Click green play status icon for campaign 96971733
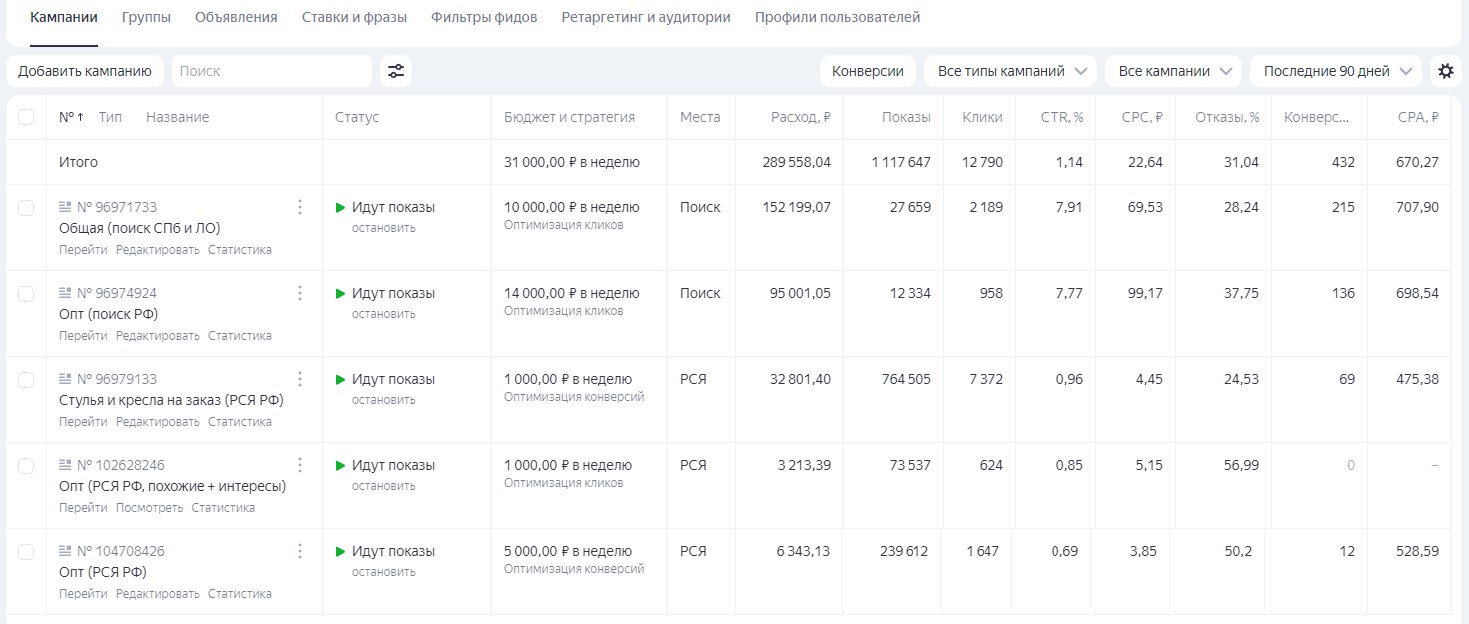Image resolution: width=1469 pixels, height=624 pixels. click(341, 208)
